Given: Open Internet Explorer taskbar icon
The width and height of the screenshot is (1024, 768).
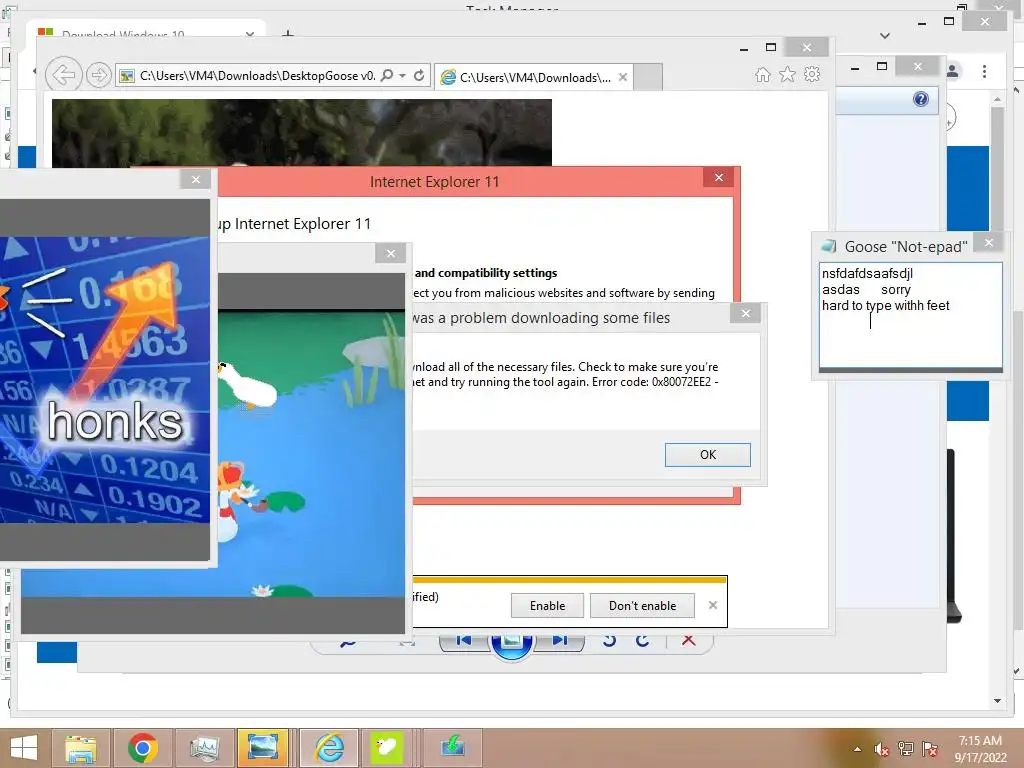Looking at the screenshot, I should click(x=329, y=748).
